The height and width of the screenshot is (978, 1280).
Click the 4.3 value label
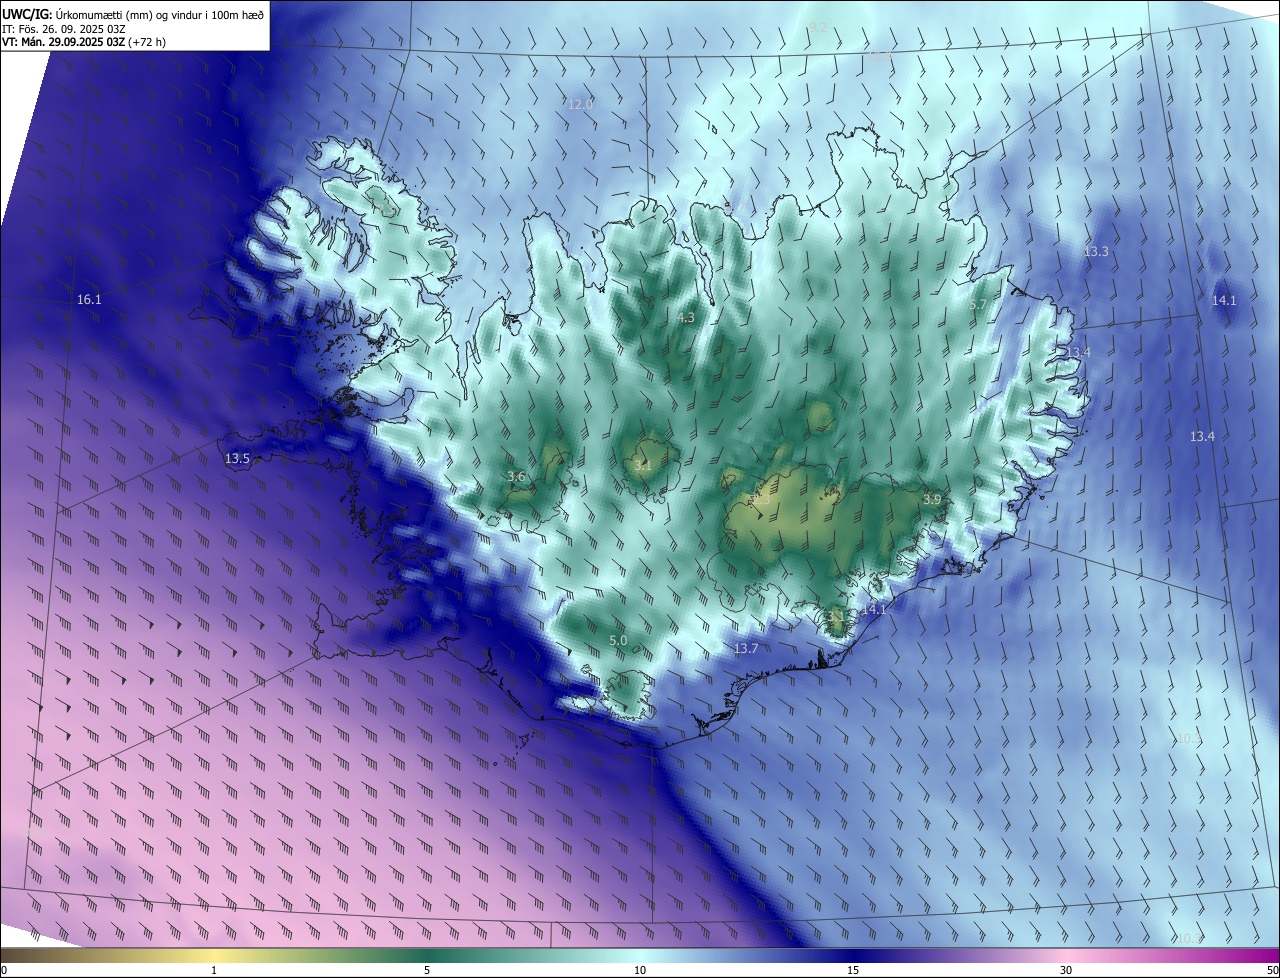[686, 317]
